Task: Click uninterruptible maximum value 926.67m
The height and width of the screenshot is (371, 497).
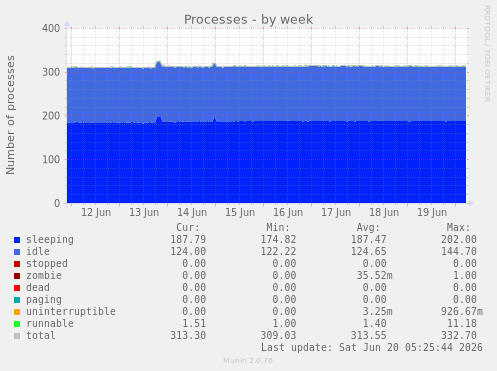Action: 462,311
